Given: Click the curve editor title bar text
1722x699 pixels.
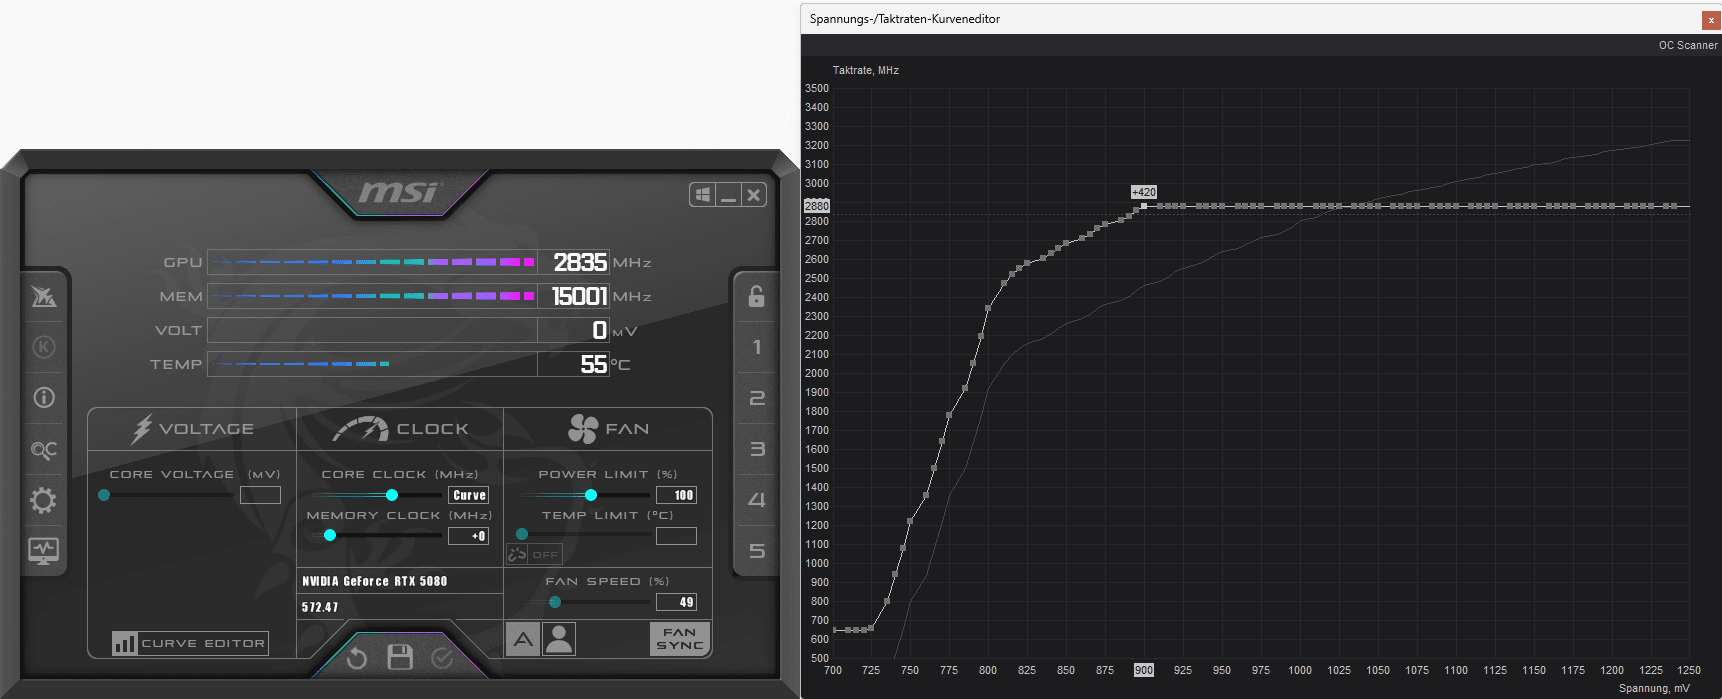Looking at the screenshot, I should [x=904, y=19].
